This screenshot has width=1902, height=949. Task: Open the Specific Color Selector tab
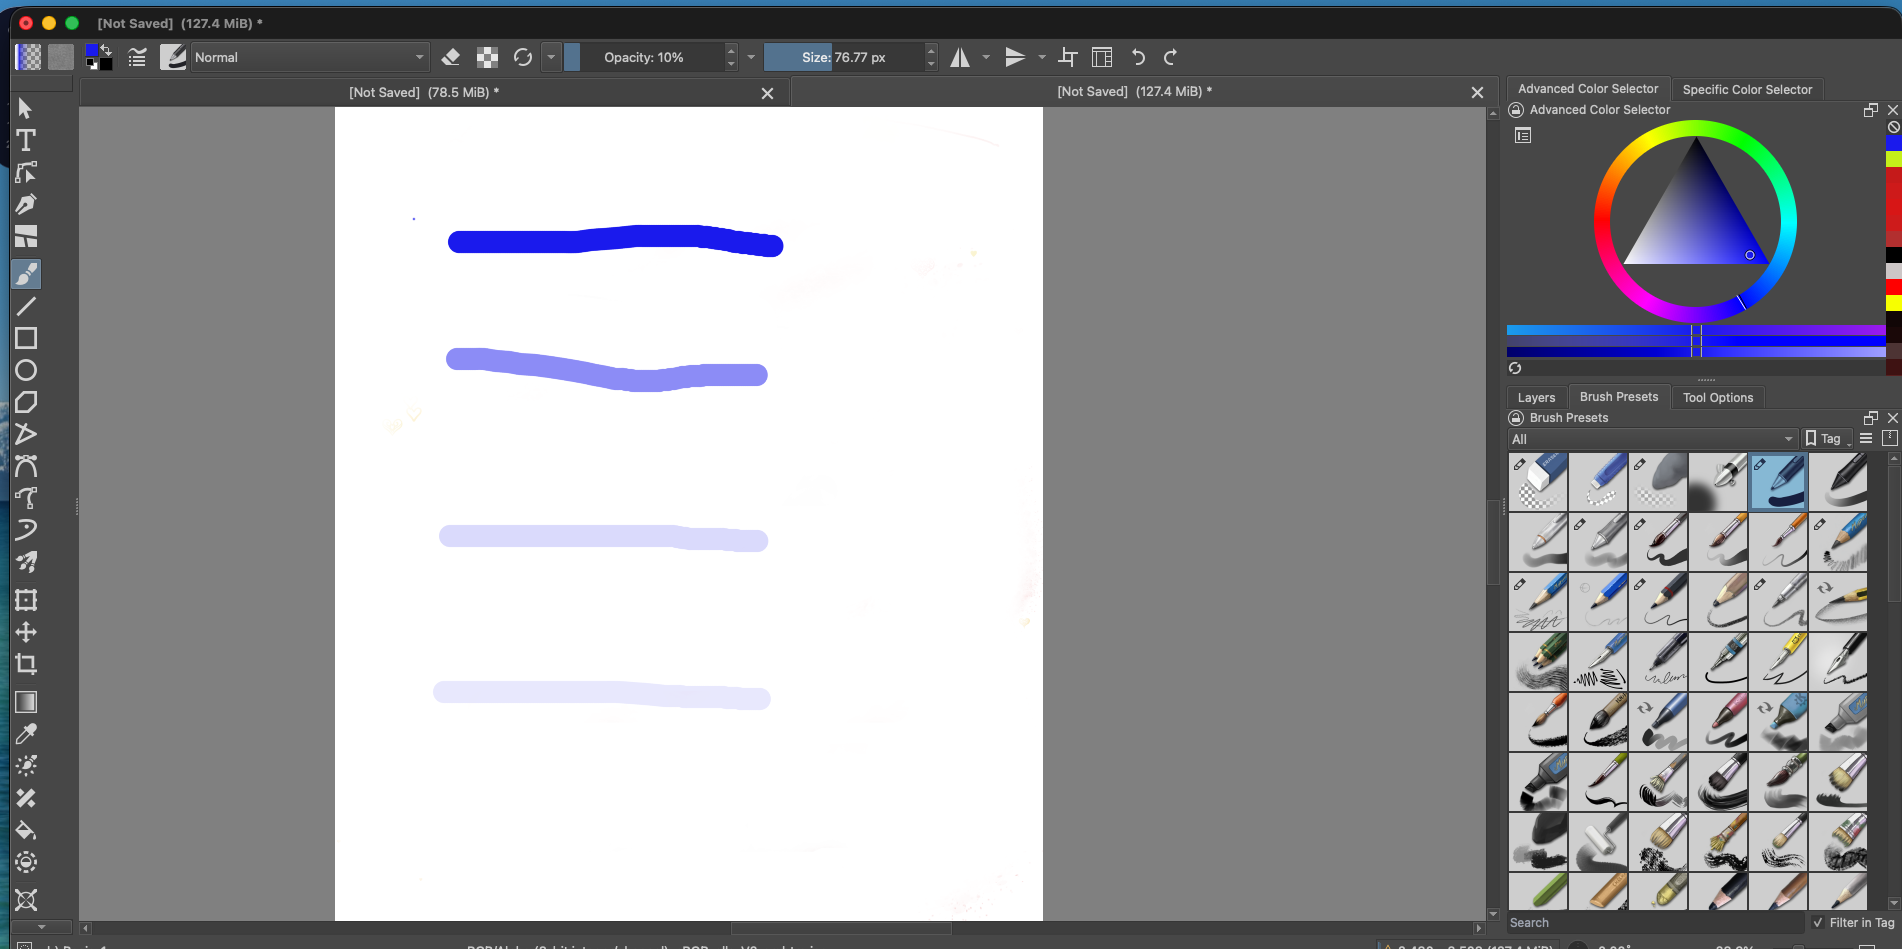[1747, 89]
